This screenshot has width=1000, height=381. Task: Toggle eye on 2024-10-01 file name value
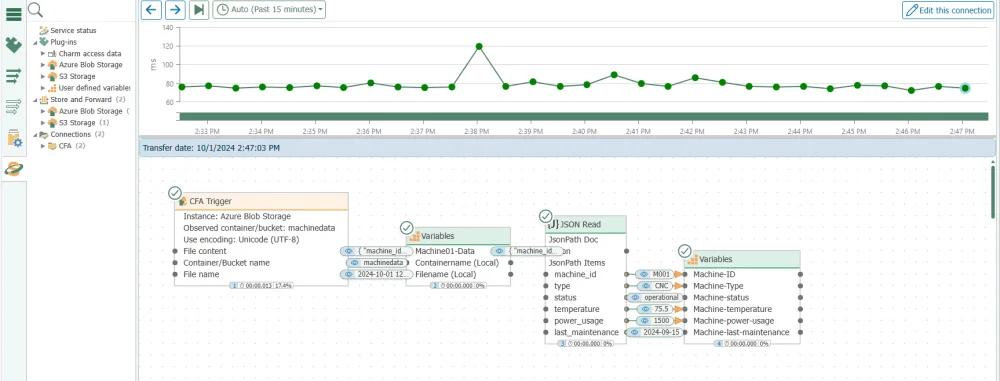click(349, 274)
